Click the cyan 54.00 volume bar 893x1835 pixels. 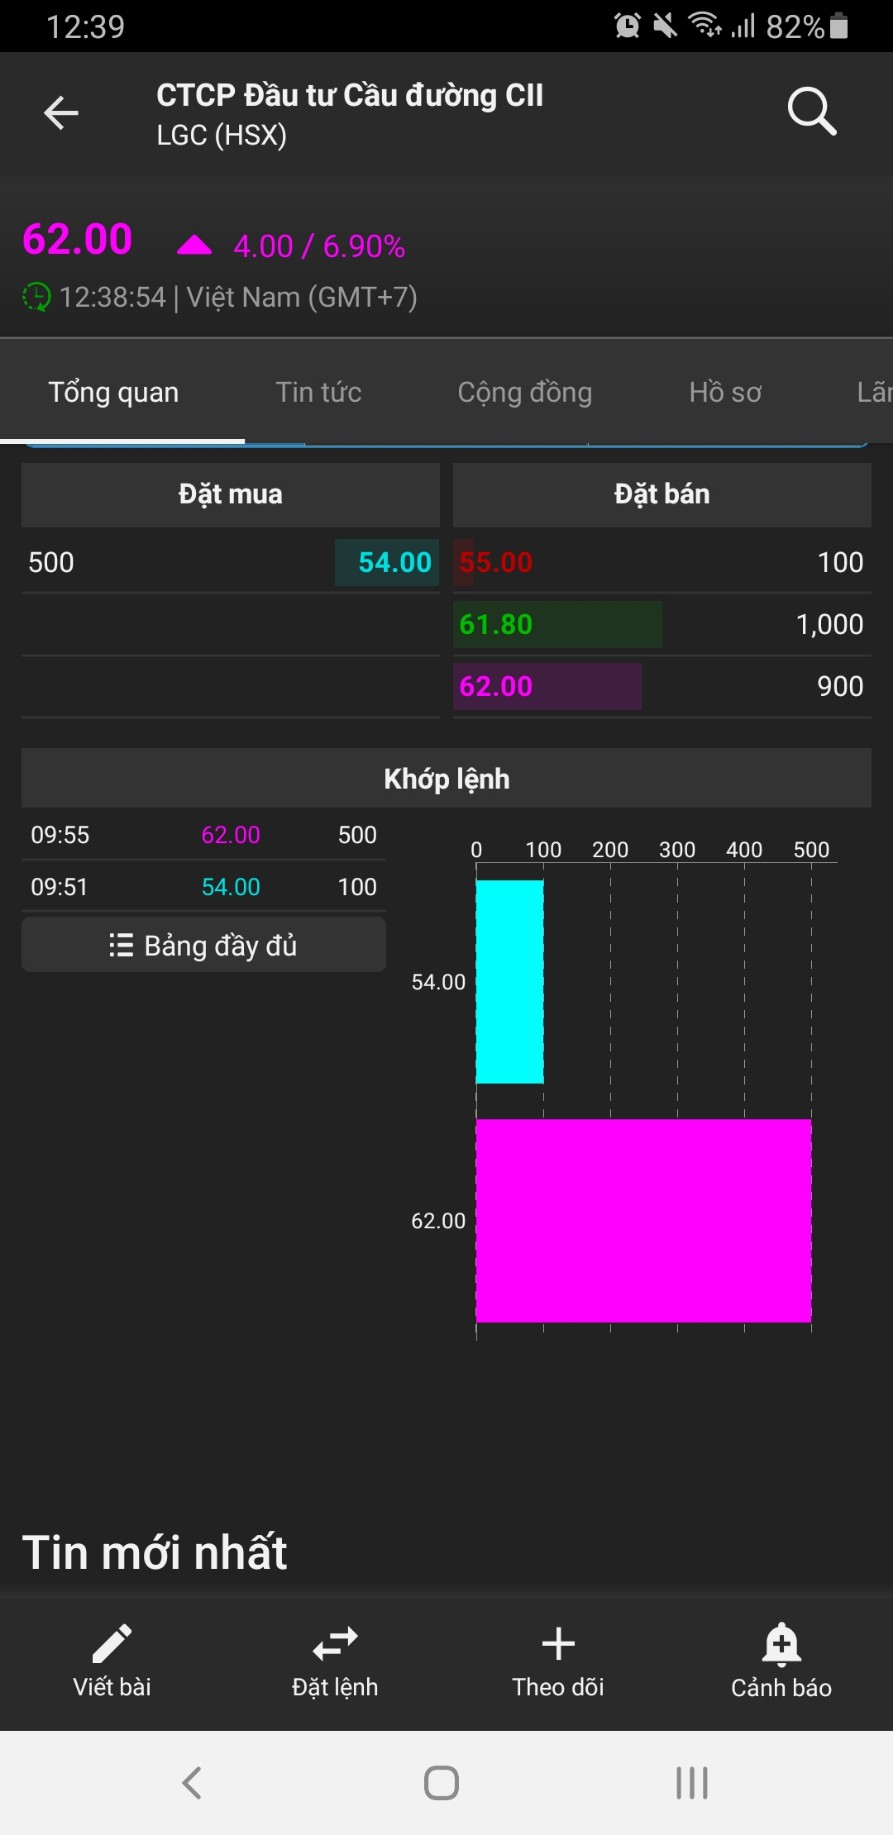510,982
